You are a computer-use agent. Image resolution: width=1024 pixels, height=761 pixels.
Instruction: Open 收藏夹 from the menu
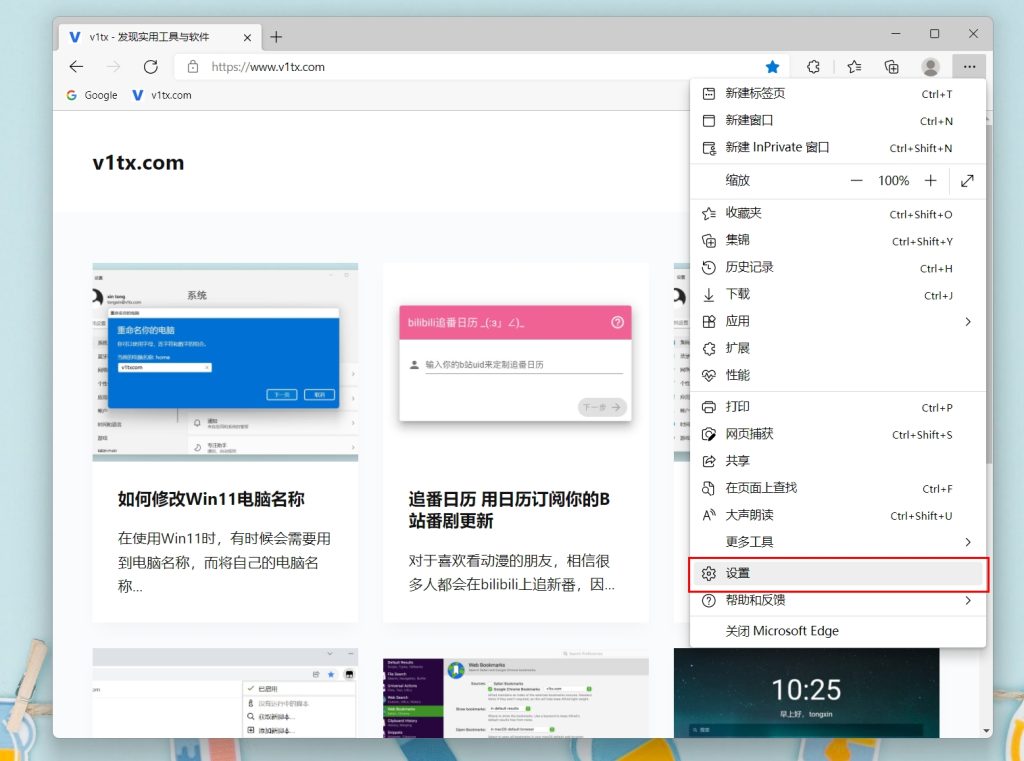click(838, 214)
